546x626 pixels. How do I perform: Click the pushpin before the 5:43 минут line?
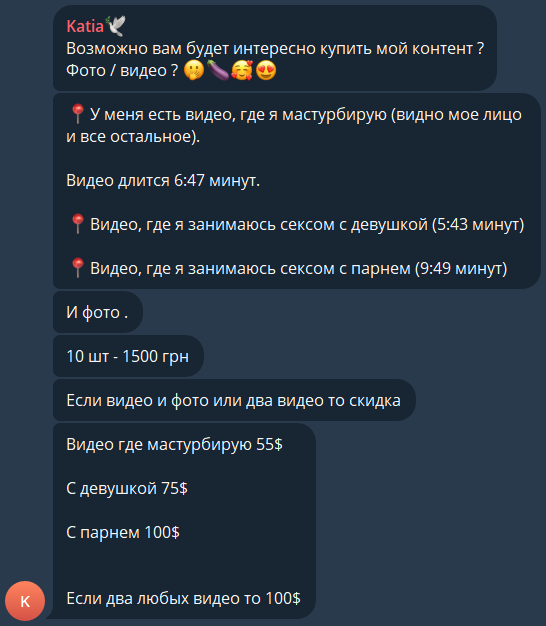click(77, 224)
